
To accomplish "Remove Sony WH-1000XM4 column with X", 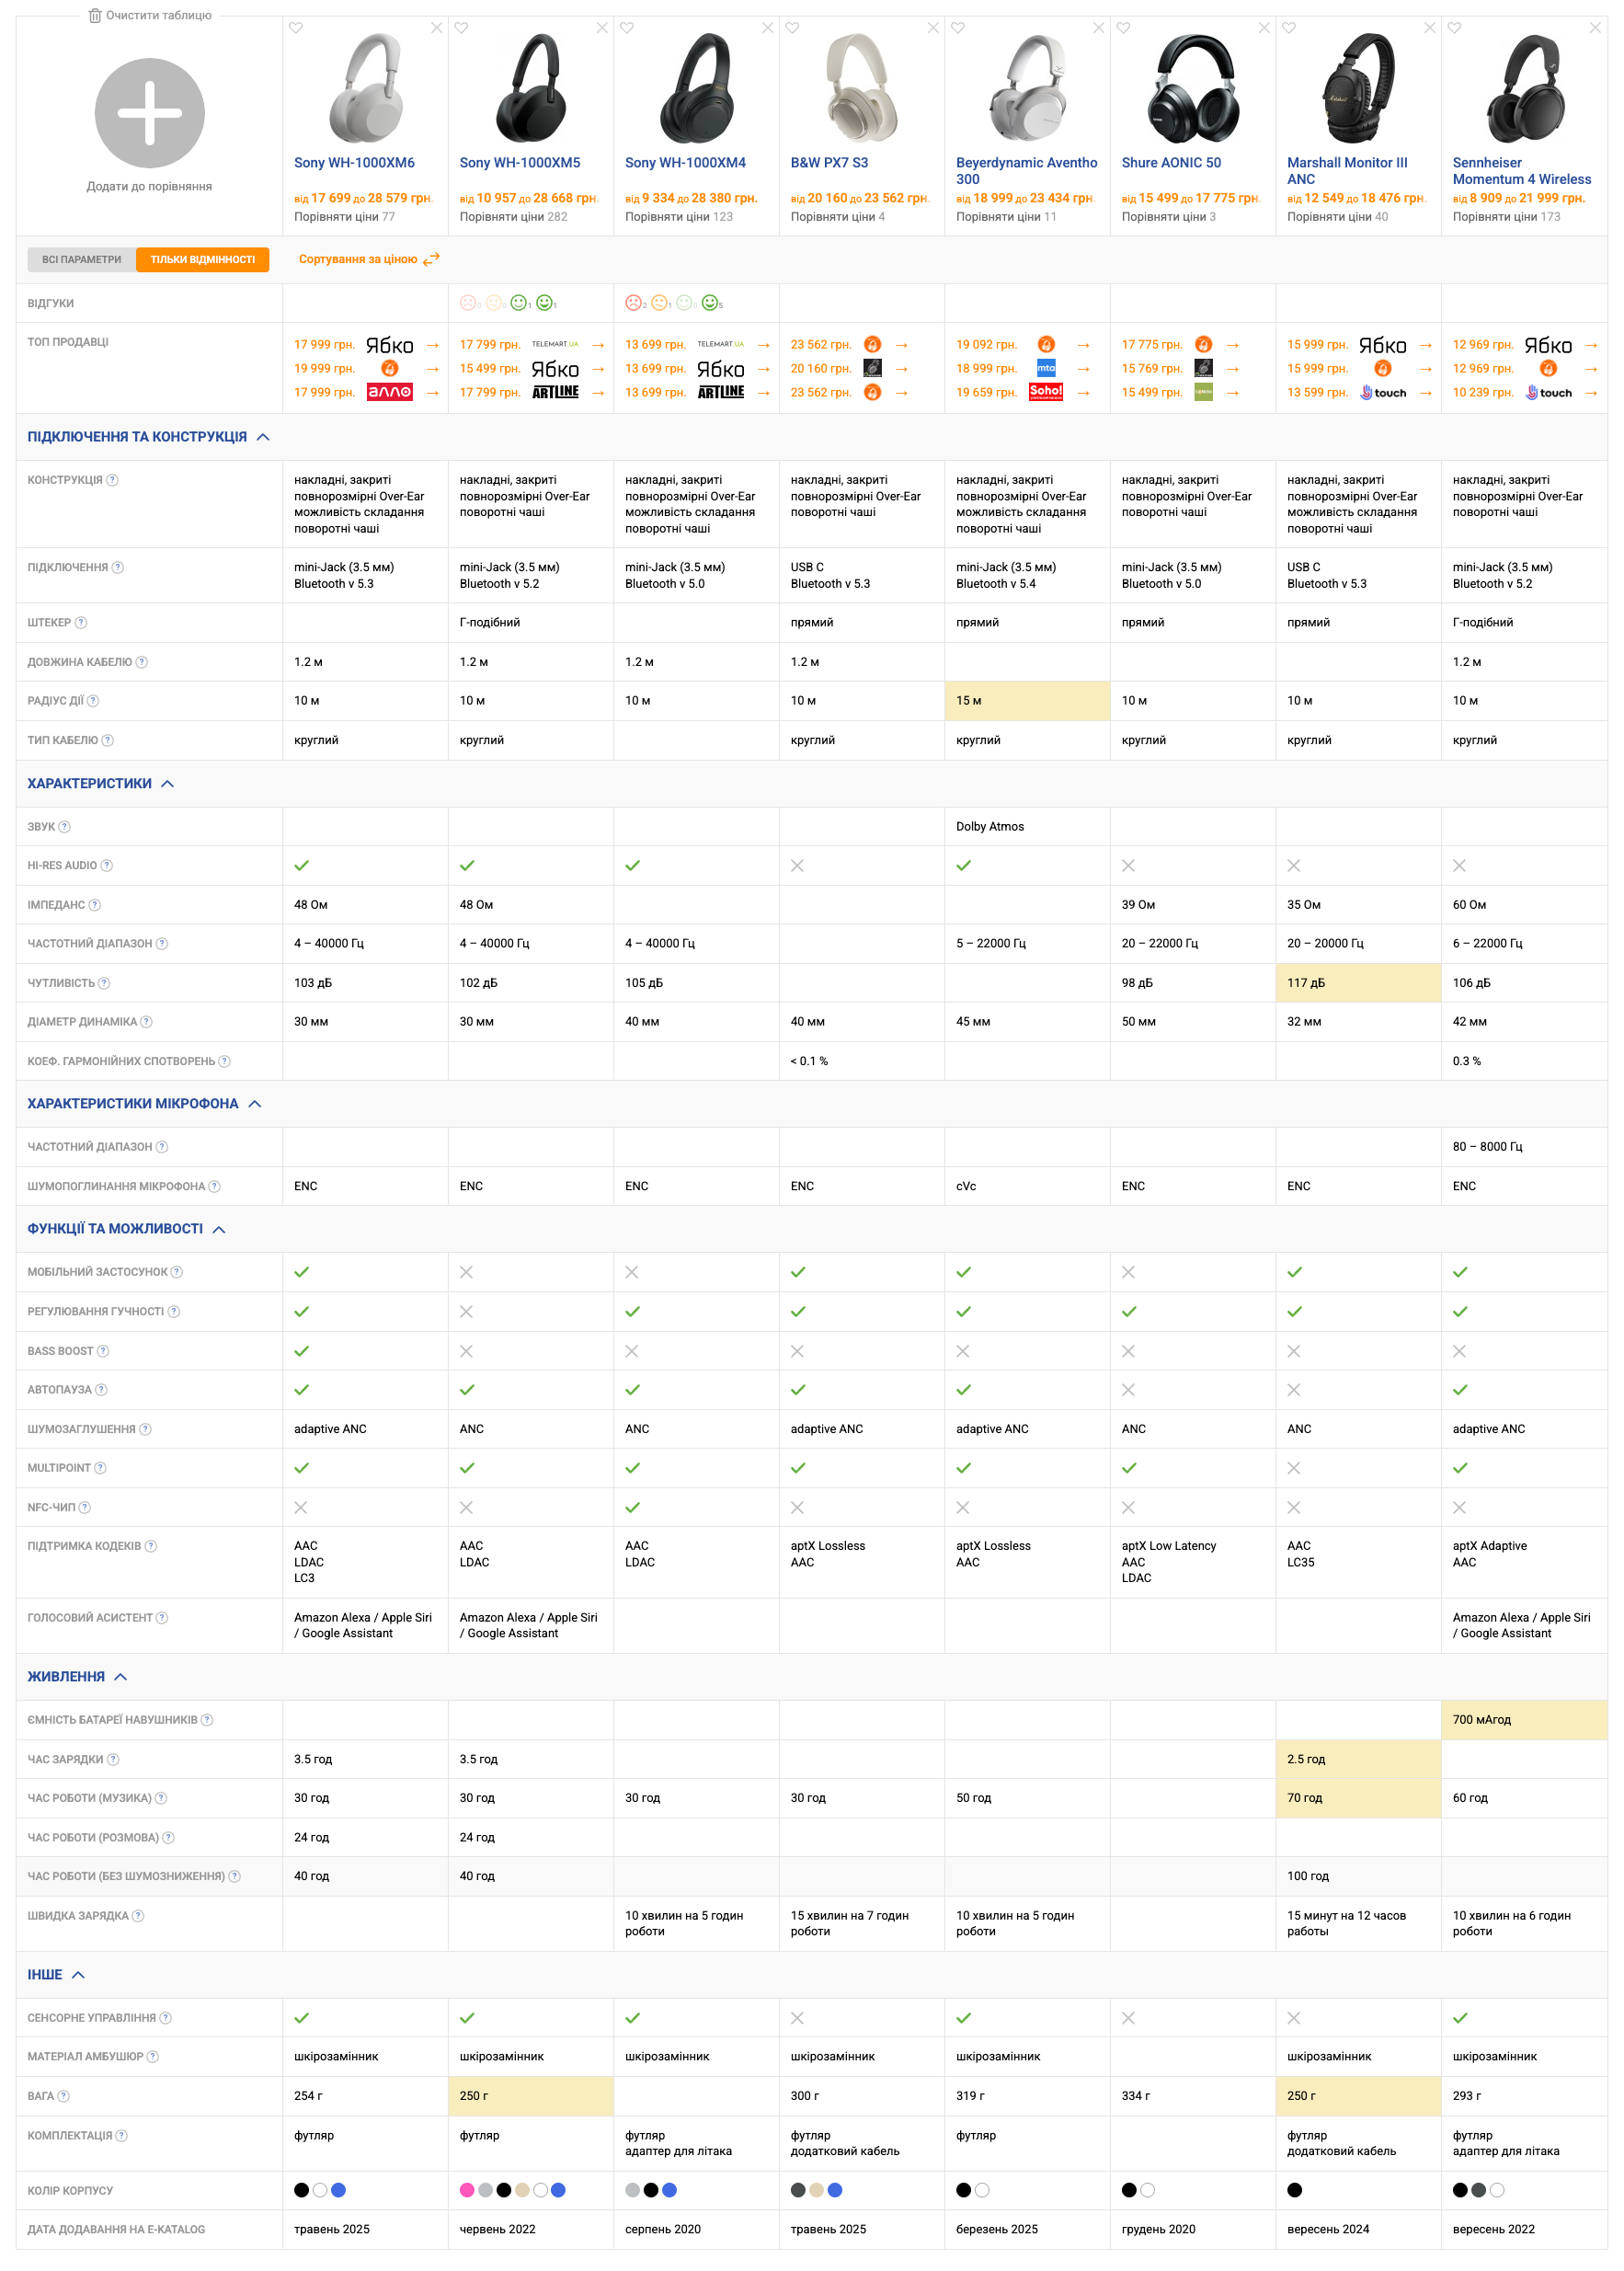I will [x=768, y=28].
